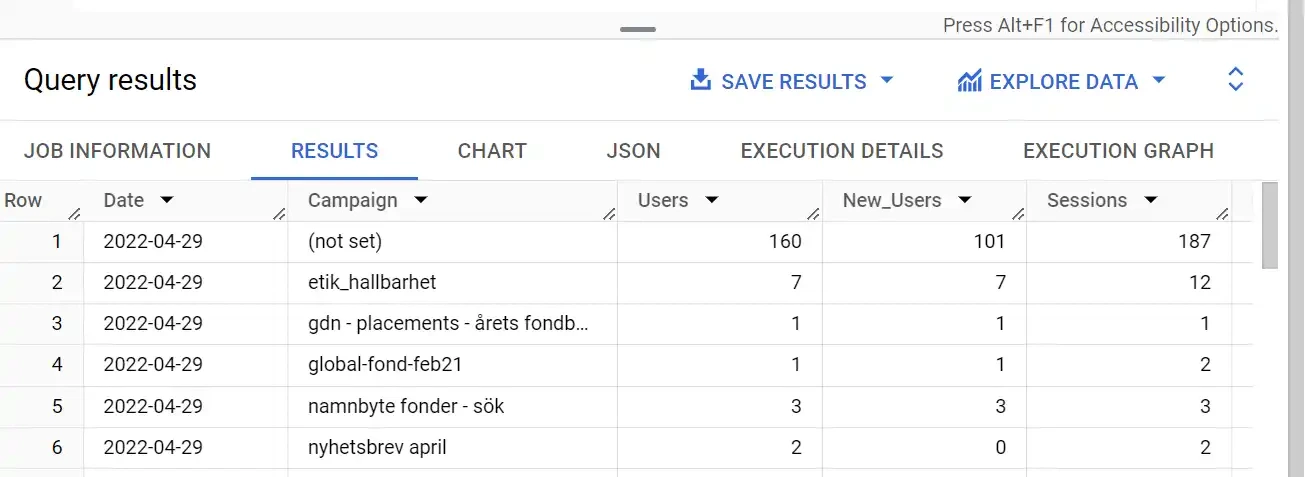Click the New_Users value 0
Viewport: 1305px width, 477px height.
click(x=1000, y=447)
